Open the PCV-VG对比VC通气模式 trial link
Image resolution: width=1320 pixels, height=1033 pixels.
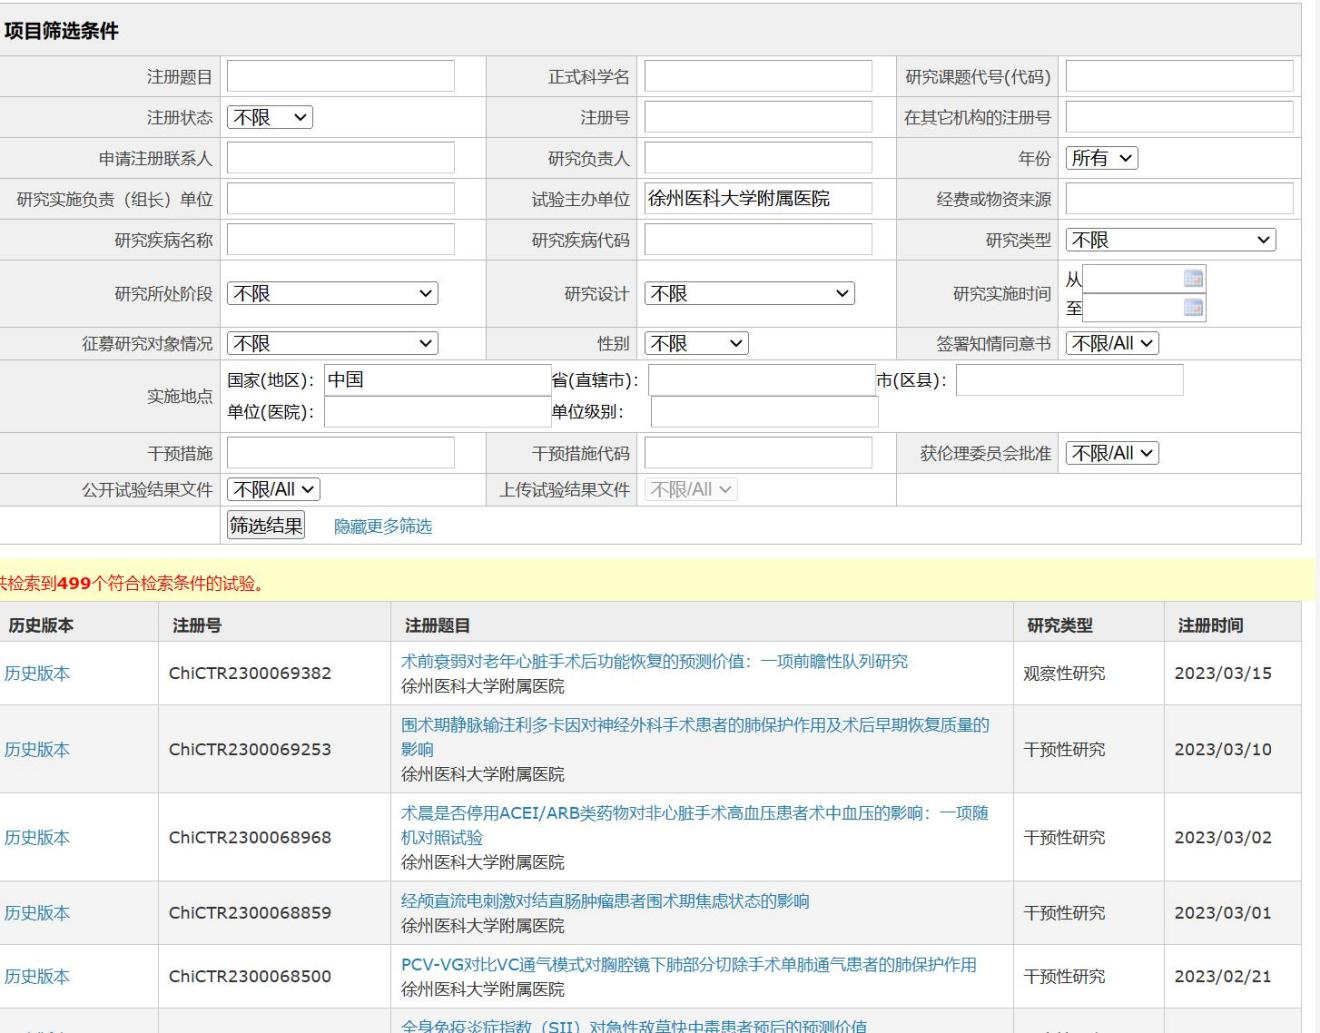click(688, 965)
